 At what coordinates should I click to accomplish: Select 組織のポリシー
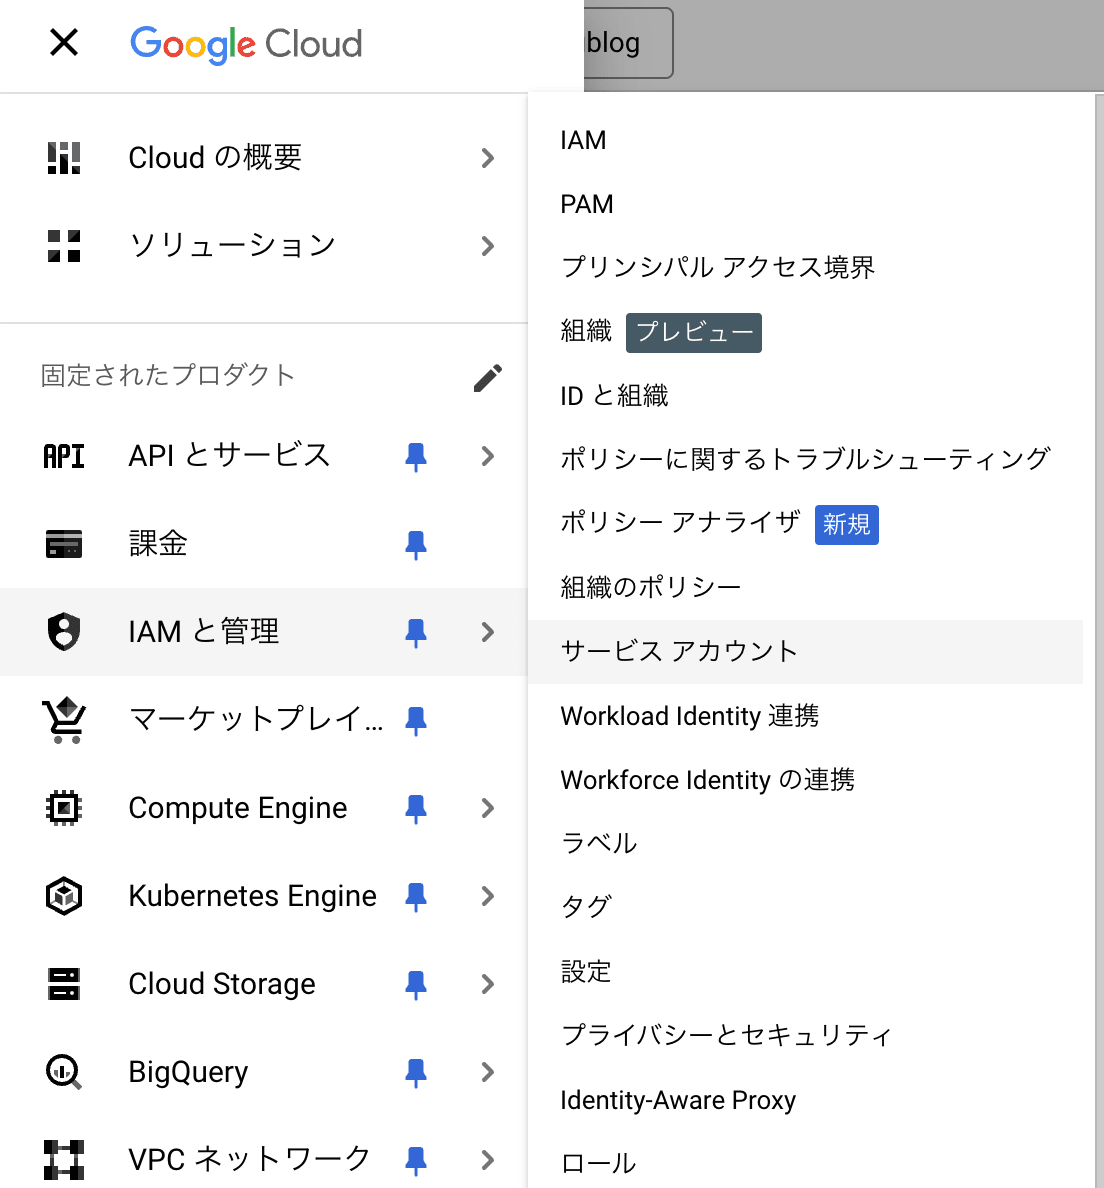[x=805, y=587]
